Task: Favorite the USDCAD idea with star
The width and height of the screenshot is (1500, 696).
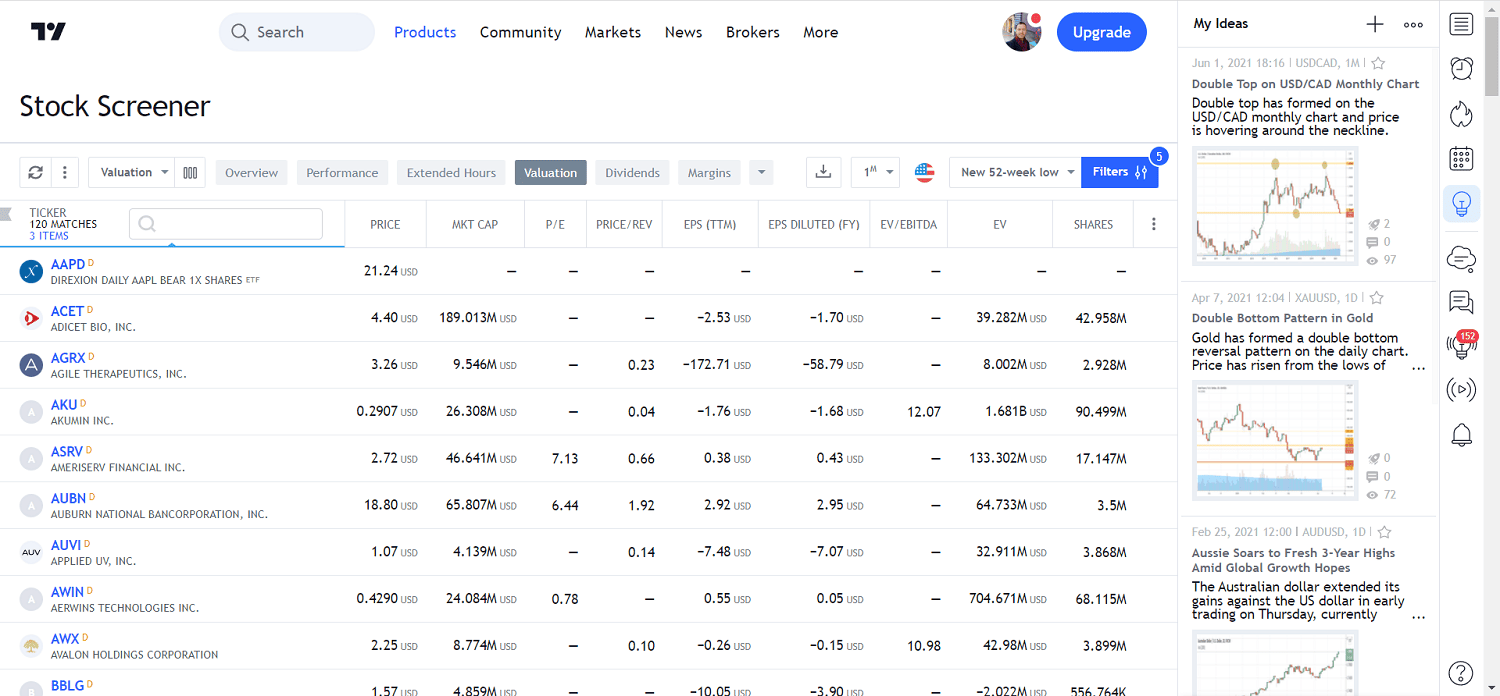Action: [1378, 63]
